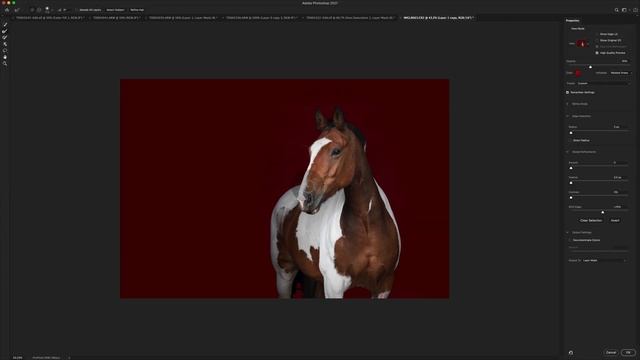Click the Cancel button
This screenshot has width=640, height=360.
coord(611,352)
